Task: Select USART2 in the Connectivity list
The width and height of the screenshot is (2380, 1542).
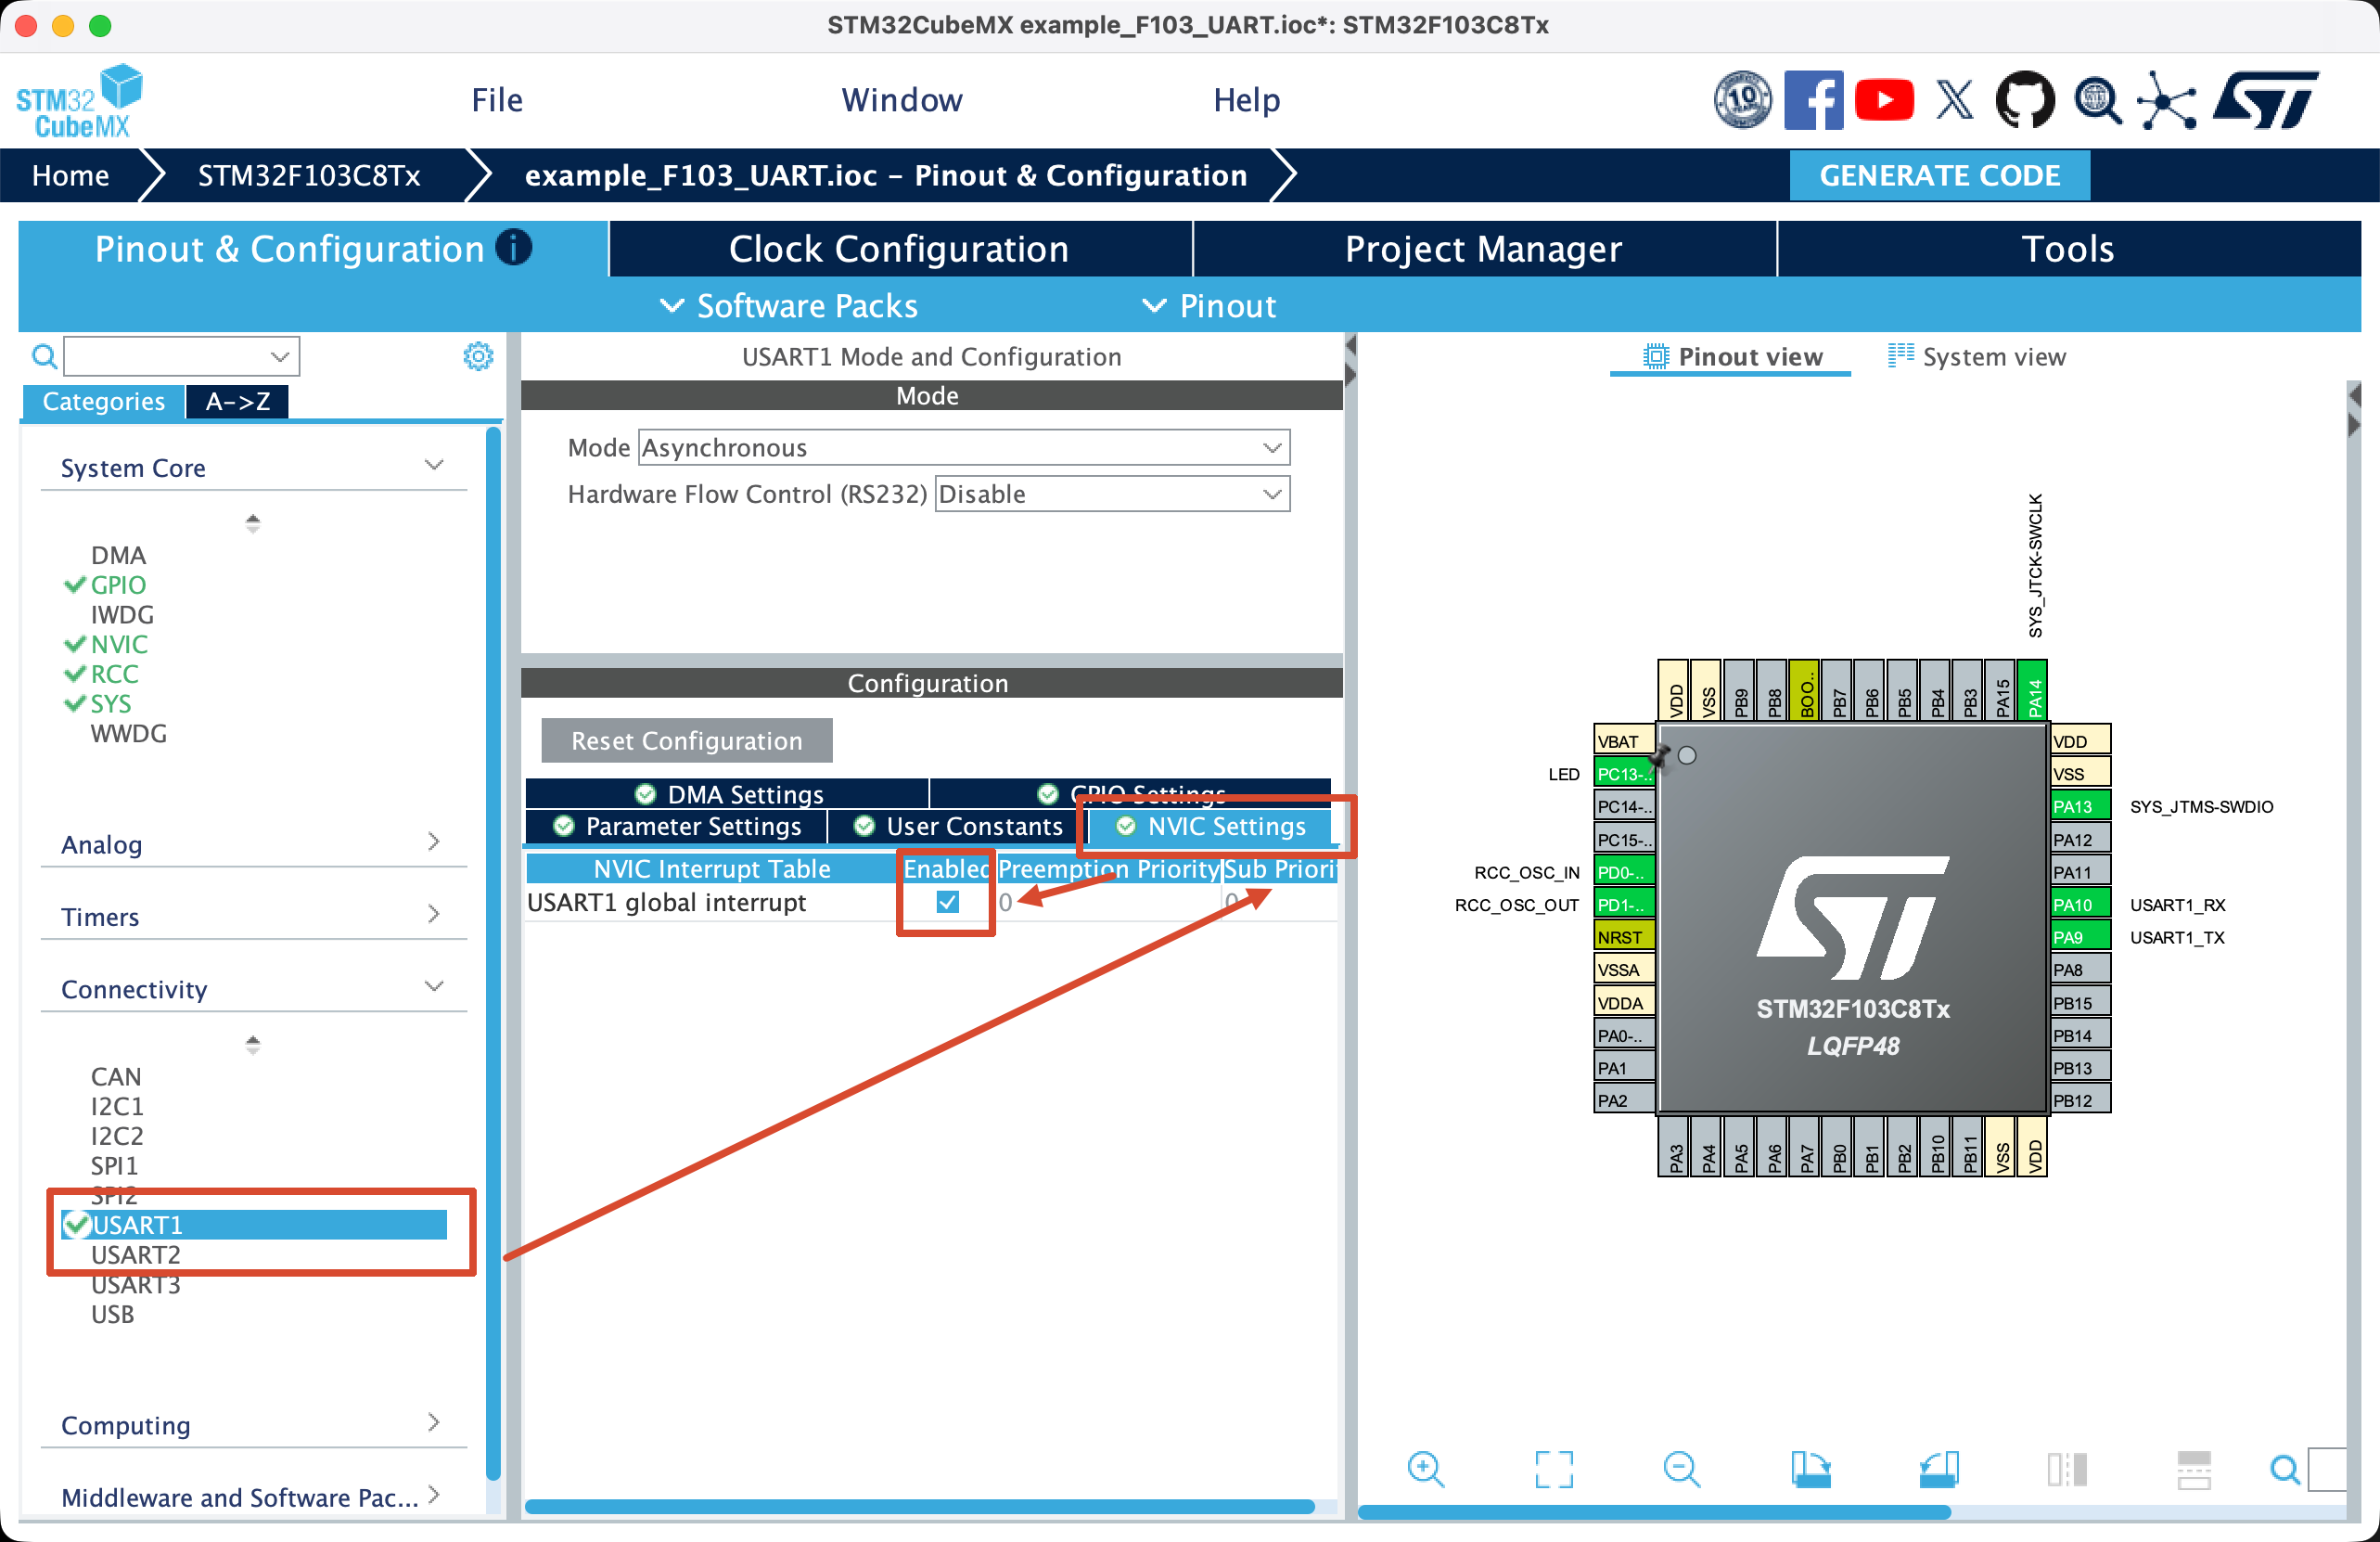Action: (x=136, y=1254)
